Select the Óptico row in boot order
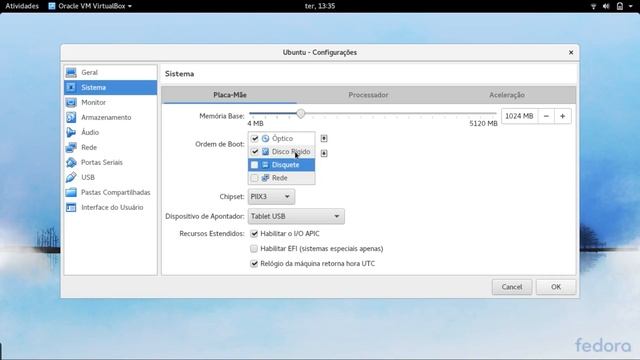 click(281, 138)
